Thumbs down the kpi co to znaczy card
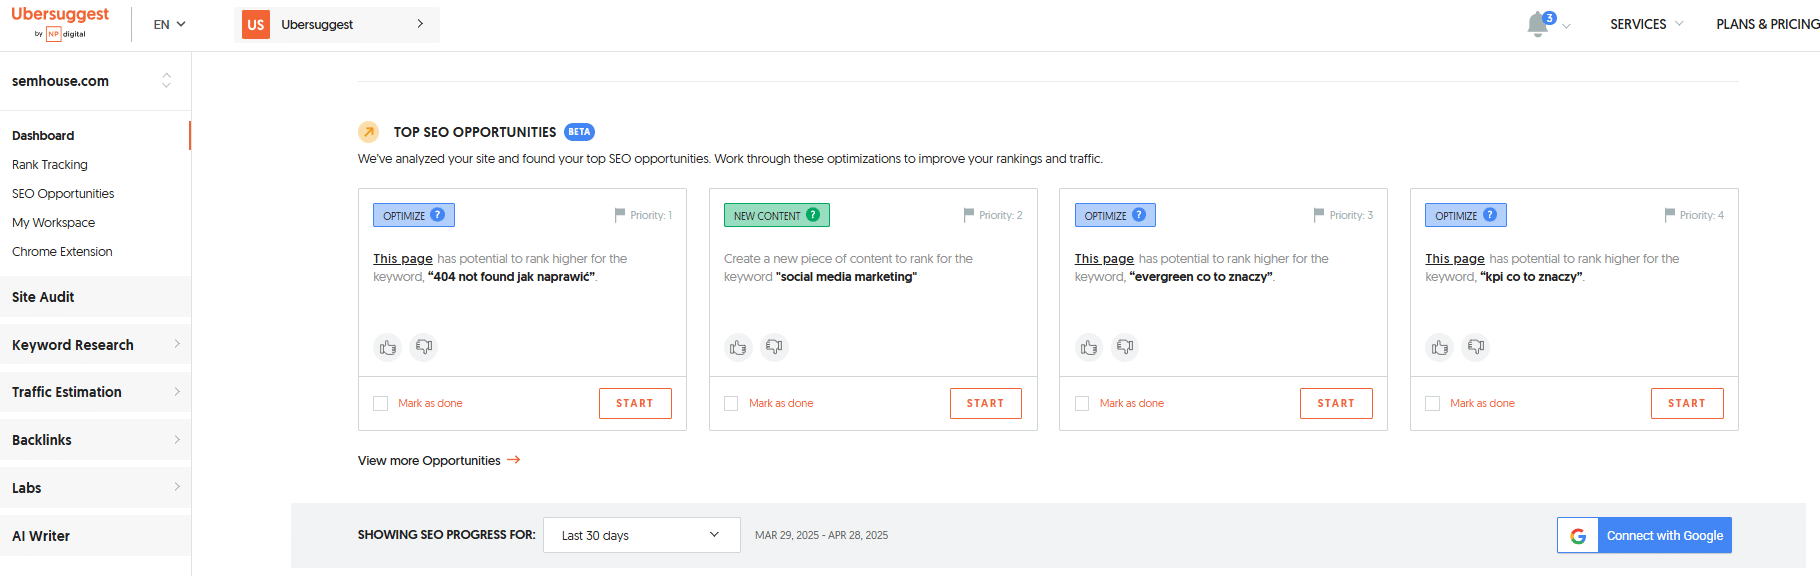 click(1476, 347)
